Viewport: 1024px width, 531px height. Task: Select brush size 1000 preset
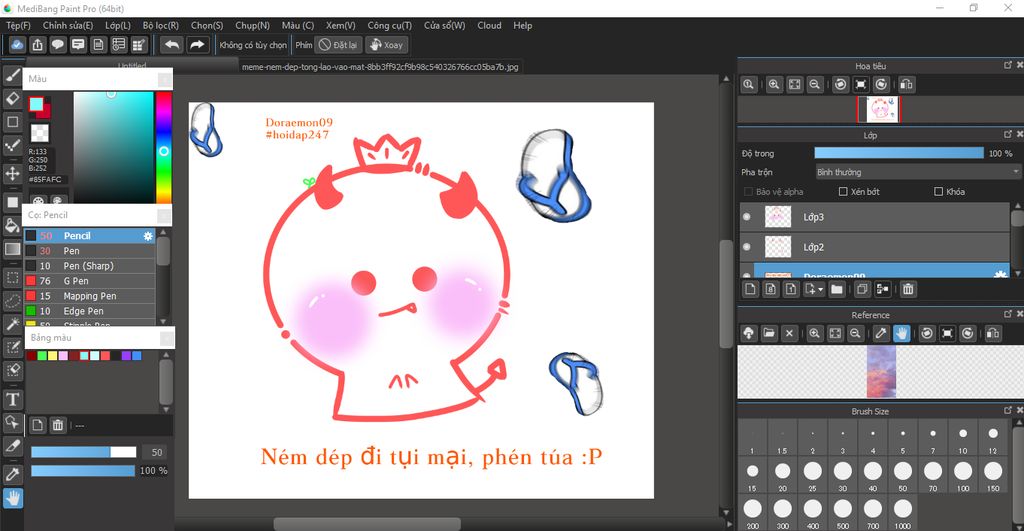point(903,513)
